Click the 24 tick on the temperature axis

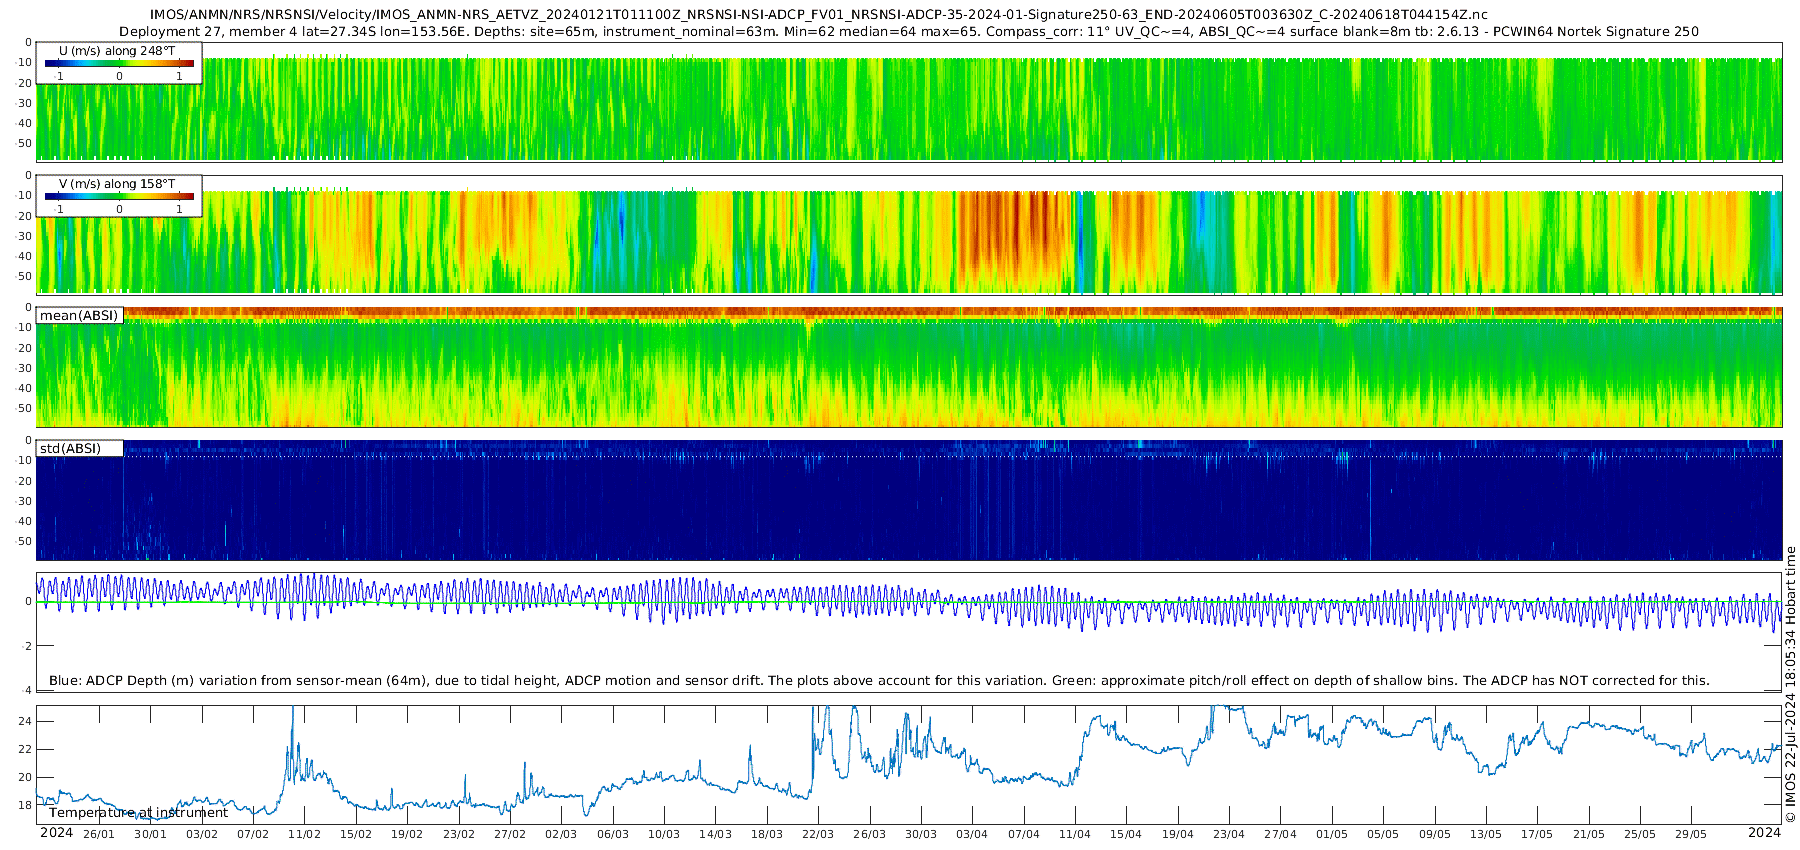pyautogui.click(x=26, y=721)
